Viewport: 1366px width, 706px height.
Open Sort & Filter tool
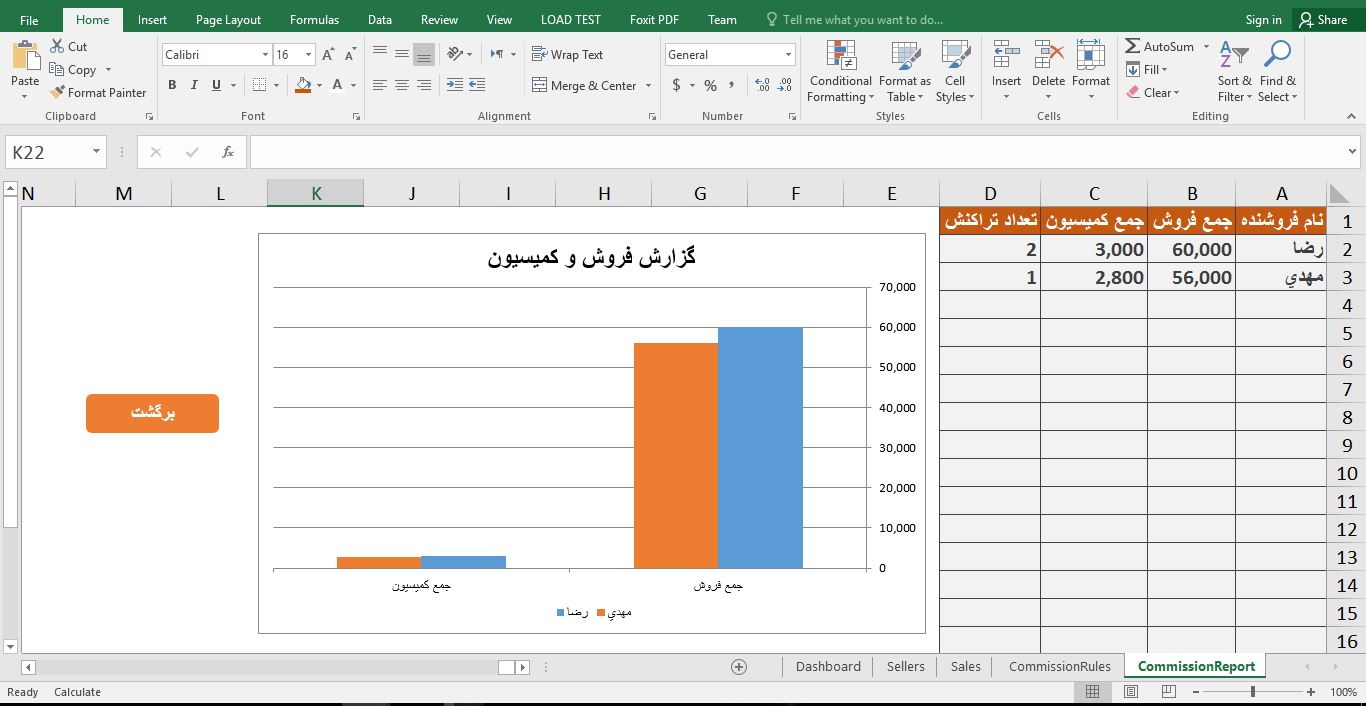click(1234, 73)
